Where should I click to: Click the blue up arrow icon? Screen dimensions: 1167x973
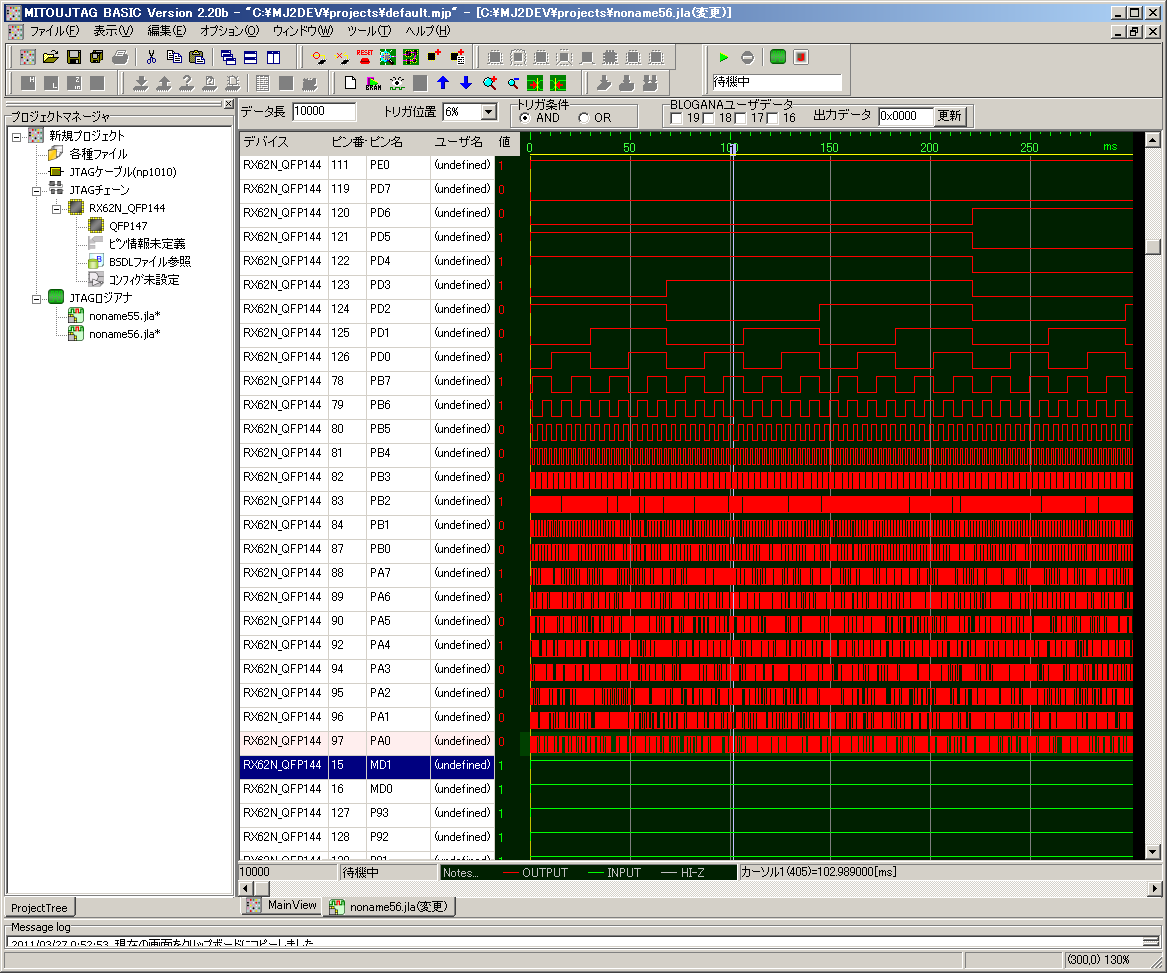pos(443,82)
